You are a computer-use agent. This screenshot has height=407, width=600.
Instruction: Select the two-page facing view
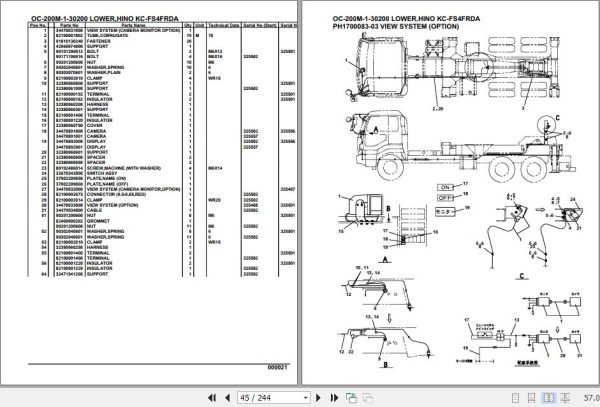click(x=549, y=398)
